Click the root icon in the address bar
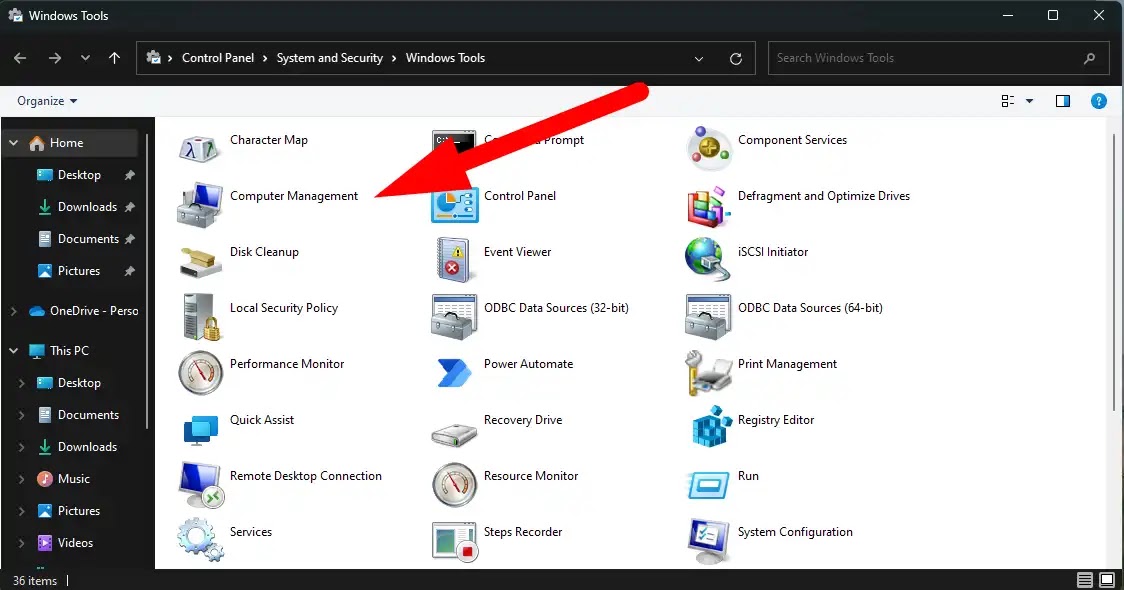Image resolution: width=1124 pixels, height=590 pixels. [x=153, y=57]
